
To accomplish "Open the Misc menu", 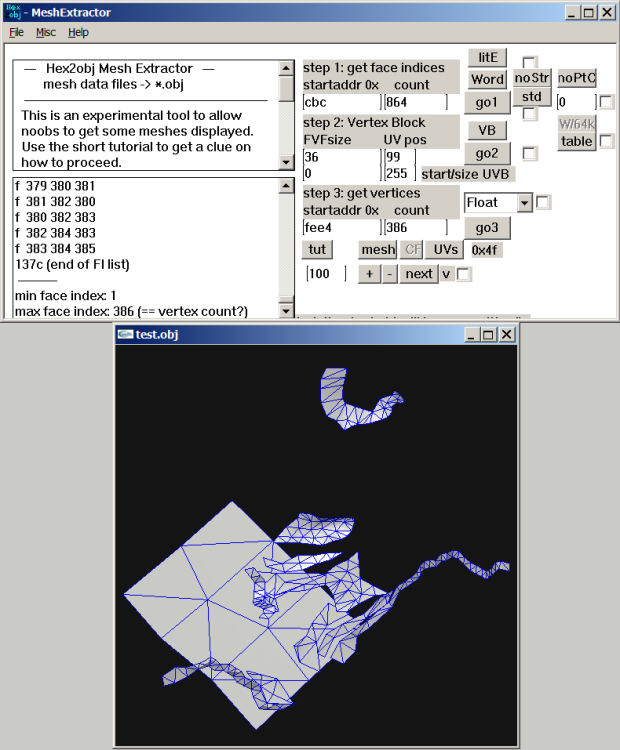I will [x=46, y=33].
